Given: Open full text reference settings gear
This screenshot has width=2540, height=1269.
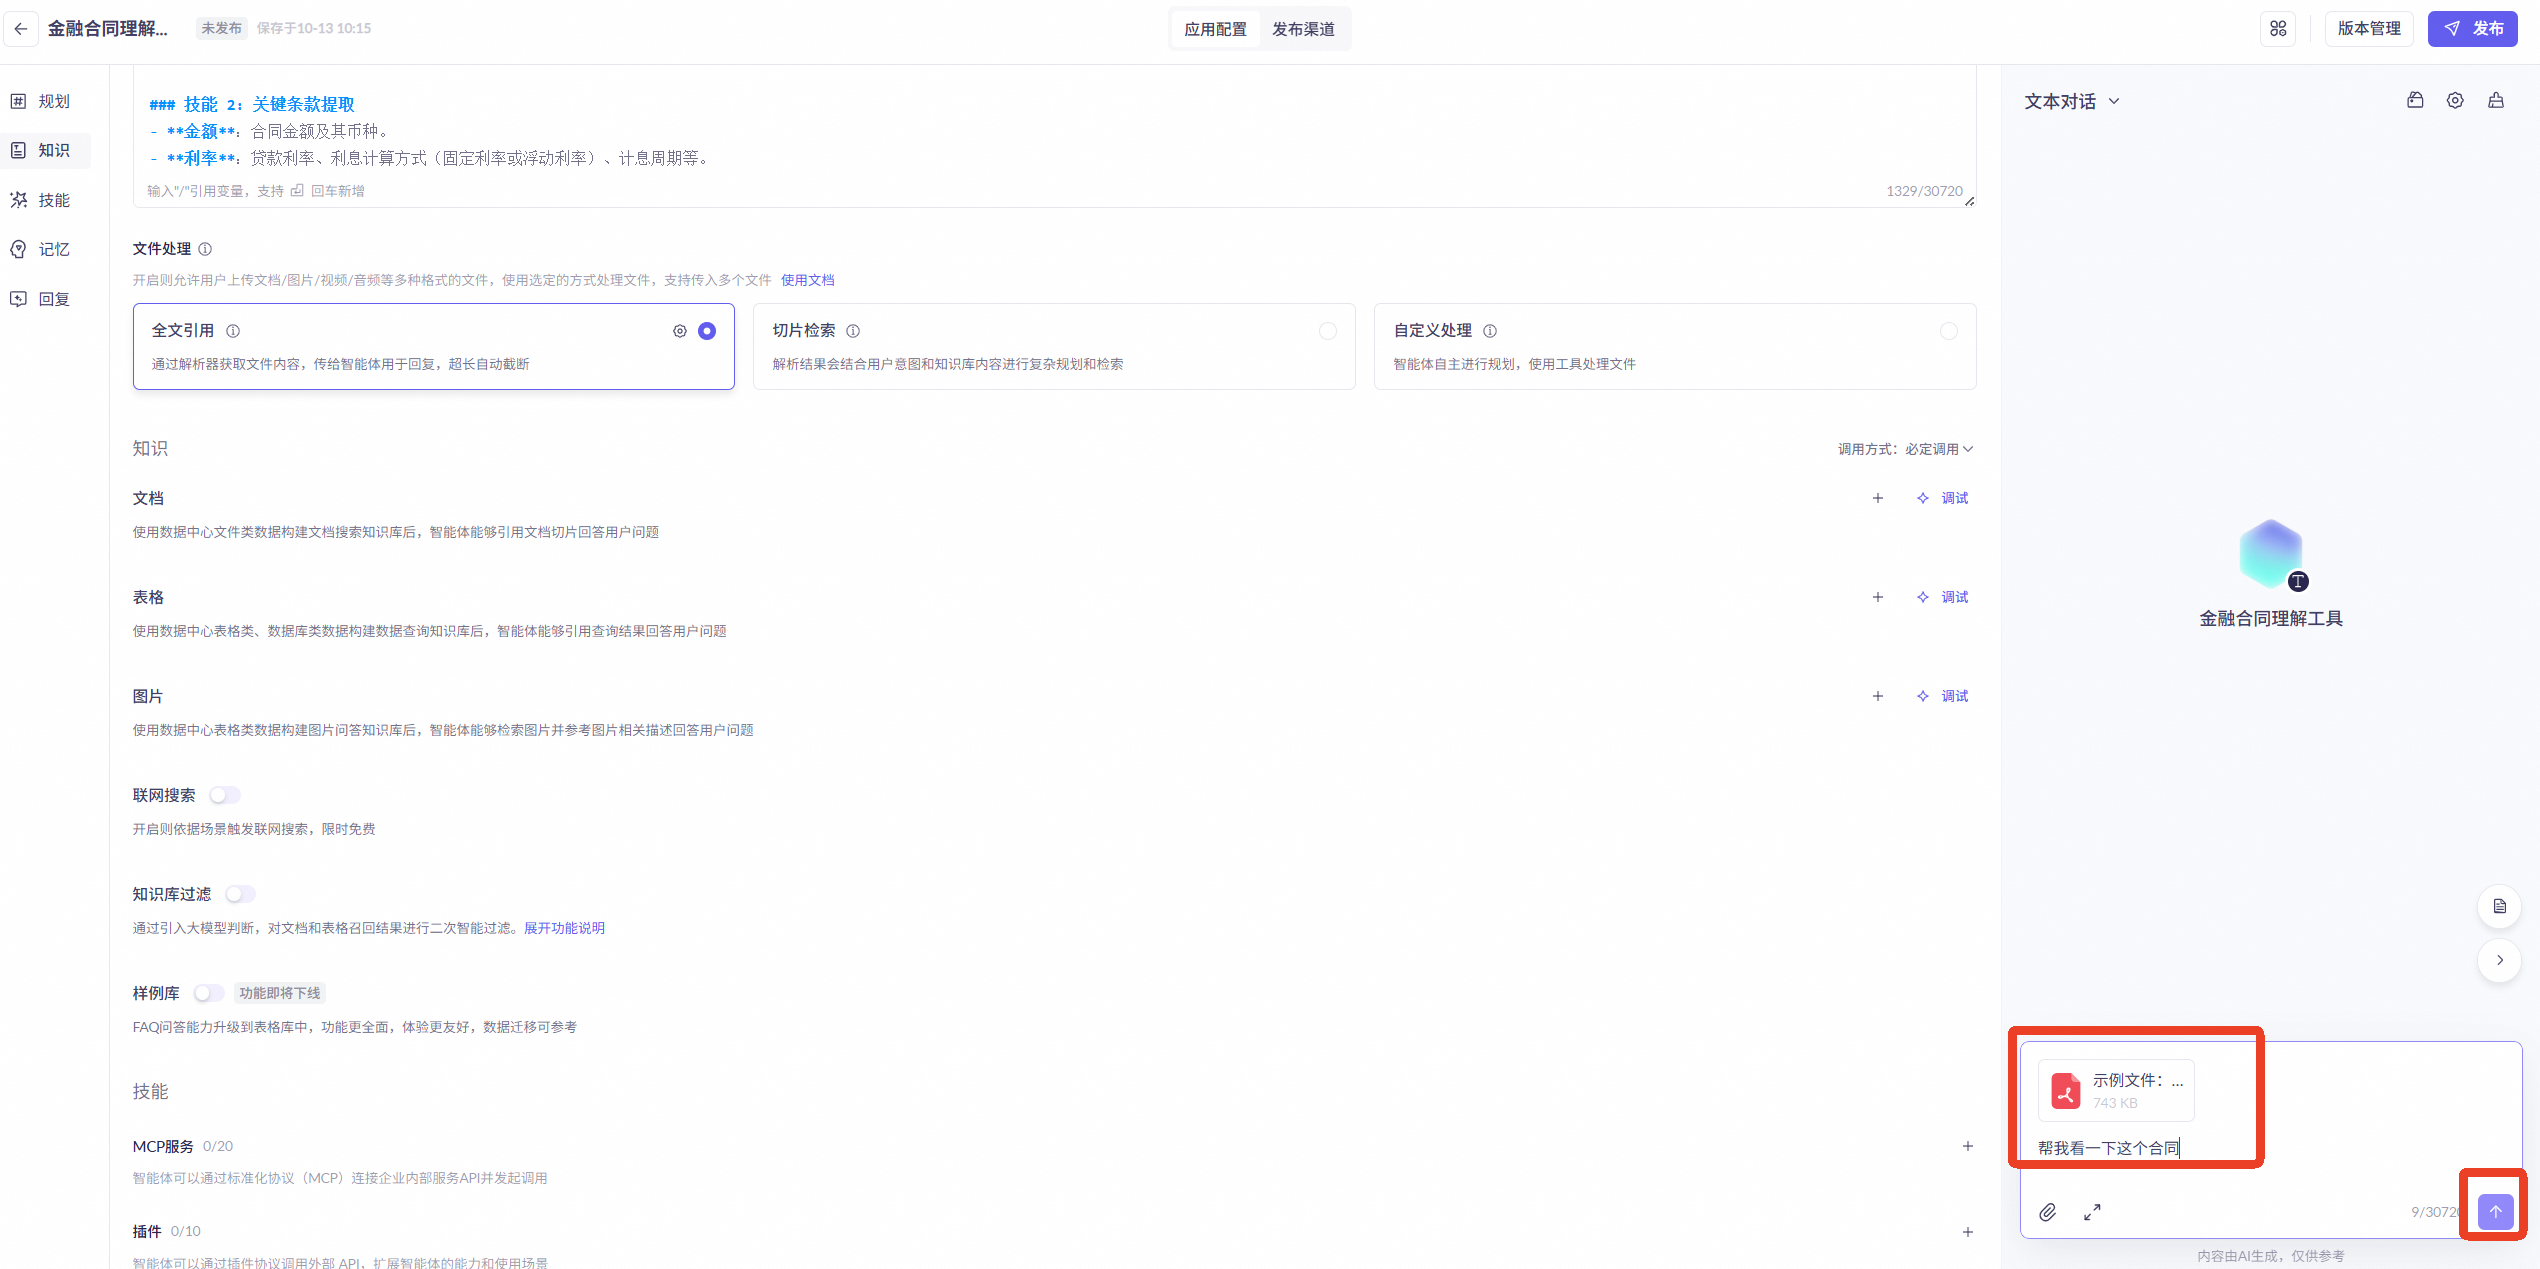Looking at the screenshot, I should pyautogui.click(x=680, y=331).
